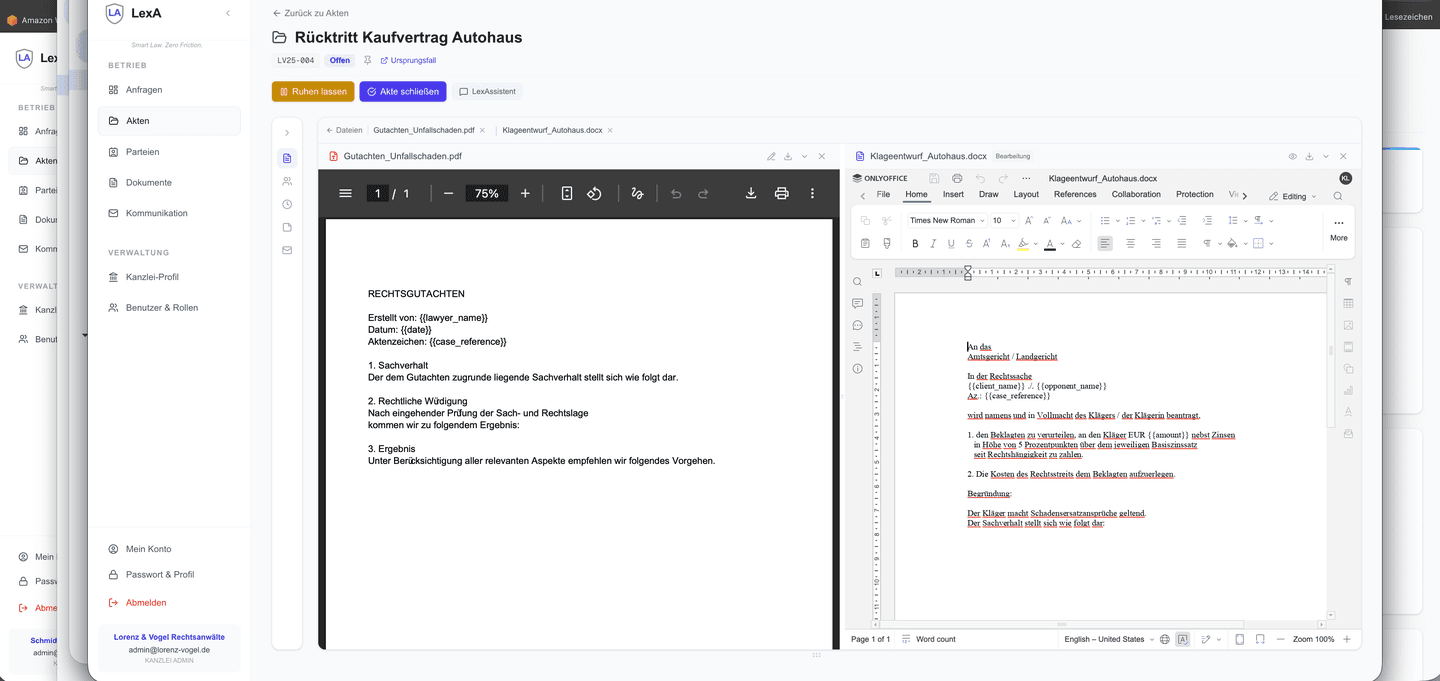
Task: Rotate the PDF page
Action: [596, 193]
